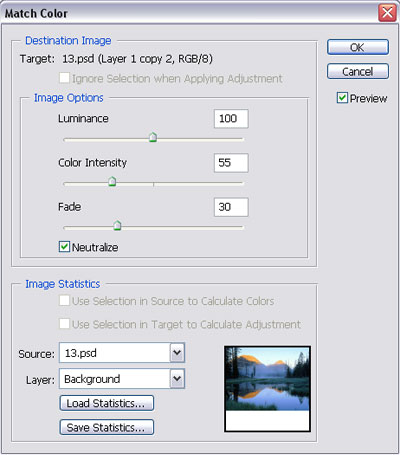This screenshot has height=455, width=400.
Task: Click the Color Intensity slider handle
Action: click(x=112, y=181)
